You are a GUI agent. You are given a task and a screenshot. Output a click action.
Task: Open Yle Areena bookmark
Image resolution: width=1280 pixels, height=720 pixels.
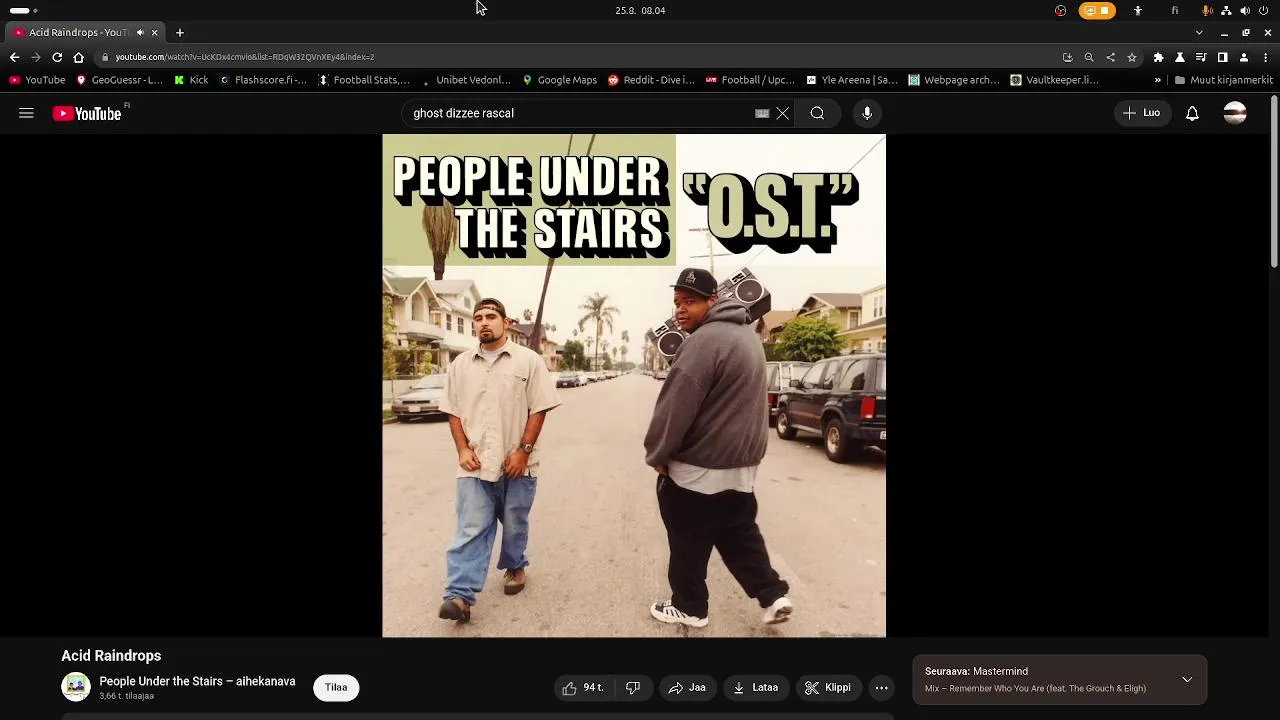click(851, 80)
